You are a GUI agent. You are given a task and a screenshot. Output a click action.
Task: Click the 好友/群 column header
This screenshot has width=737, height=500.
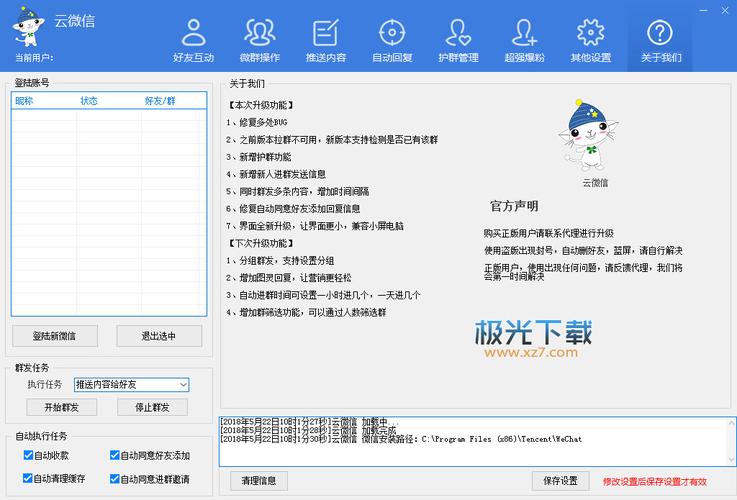[x=160, y=101]
